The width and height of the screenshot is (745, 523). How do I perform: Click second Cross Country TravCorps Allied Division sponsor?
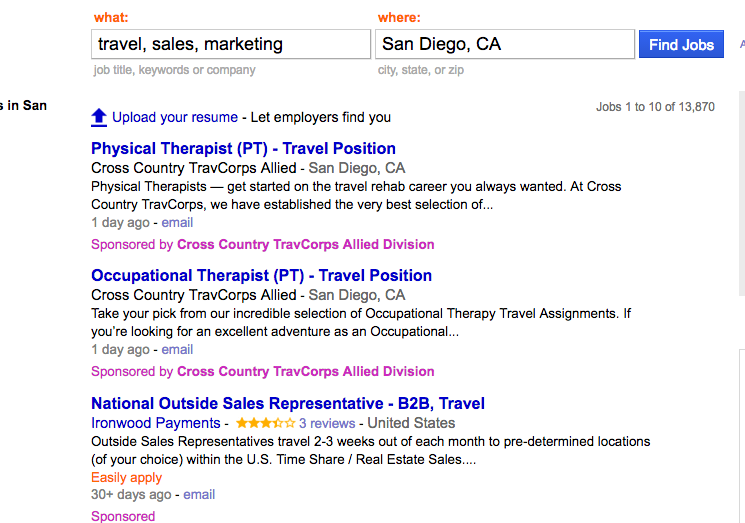click(x=306, y=371)
